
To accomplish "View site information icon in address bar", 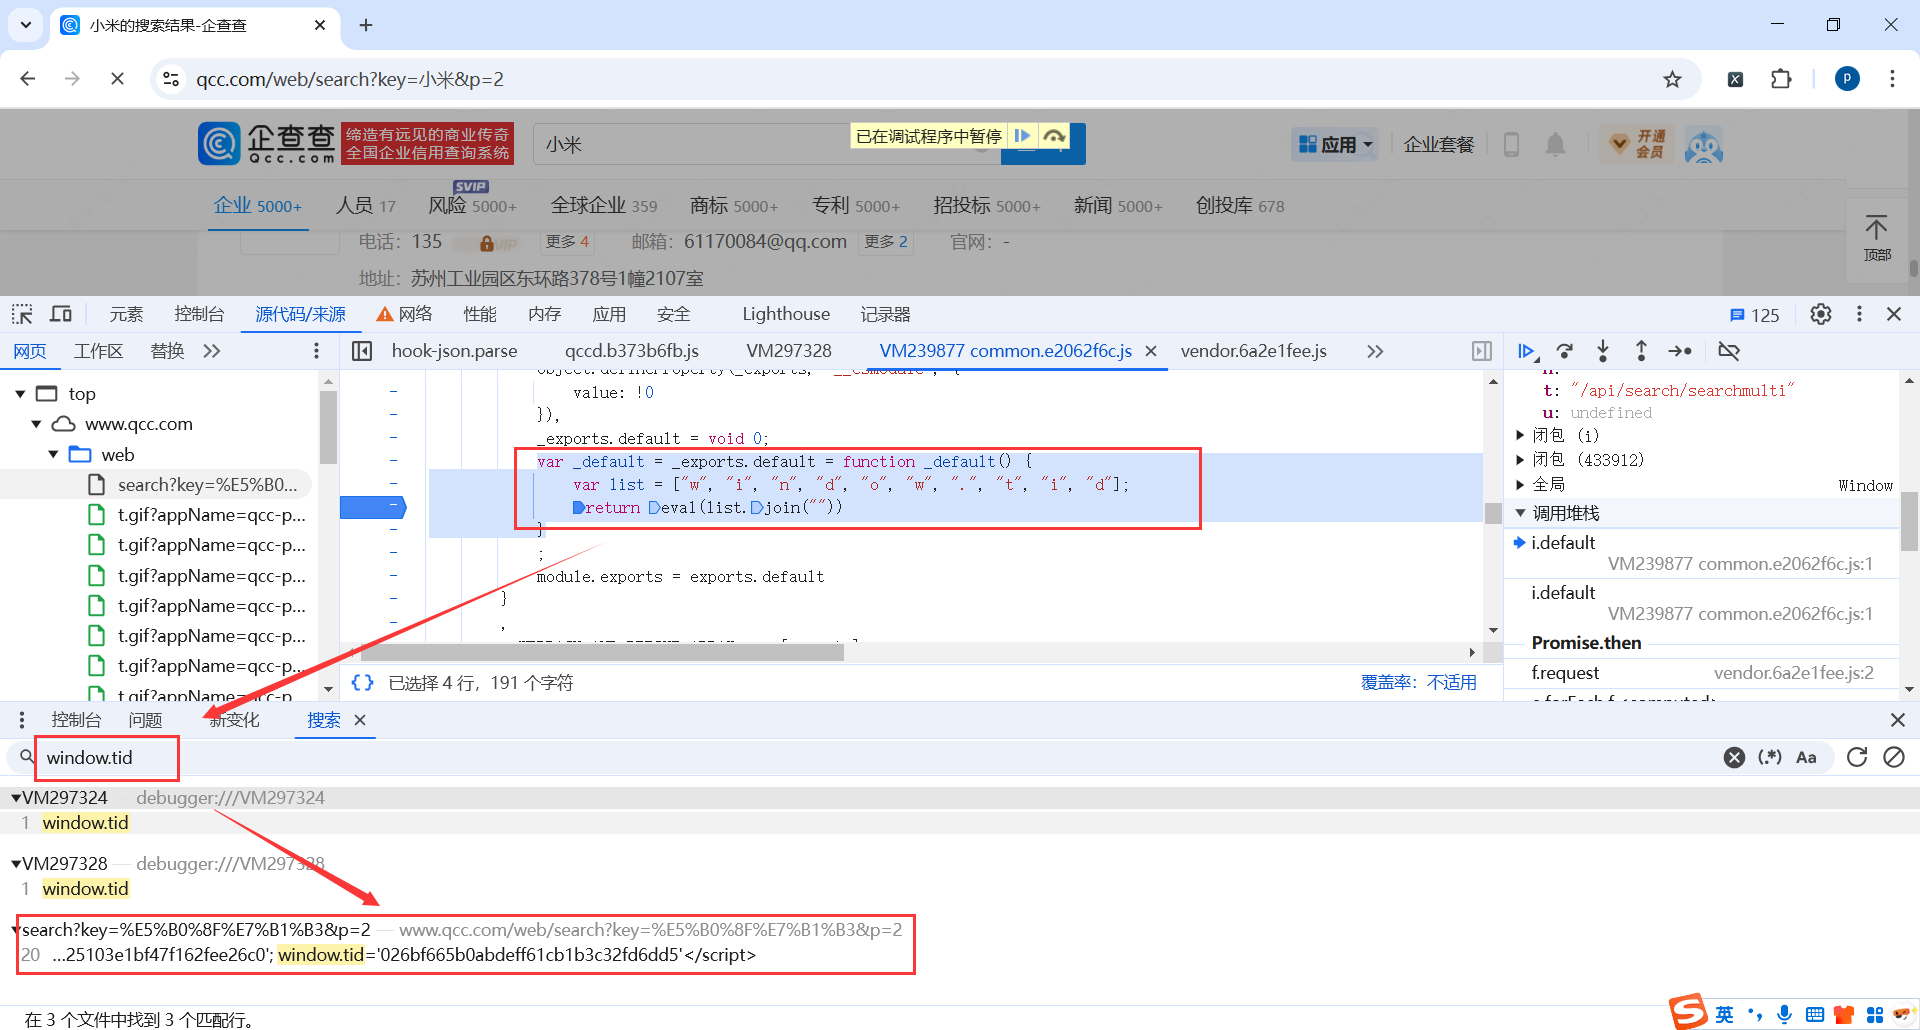I will (x=171, y=79).
